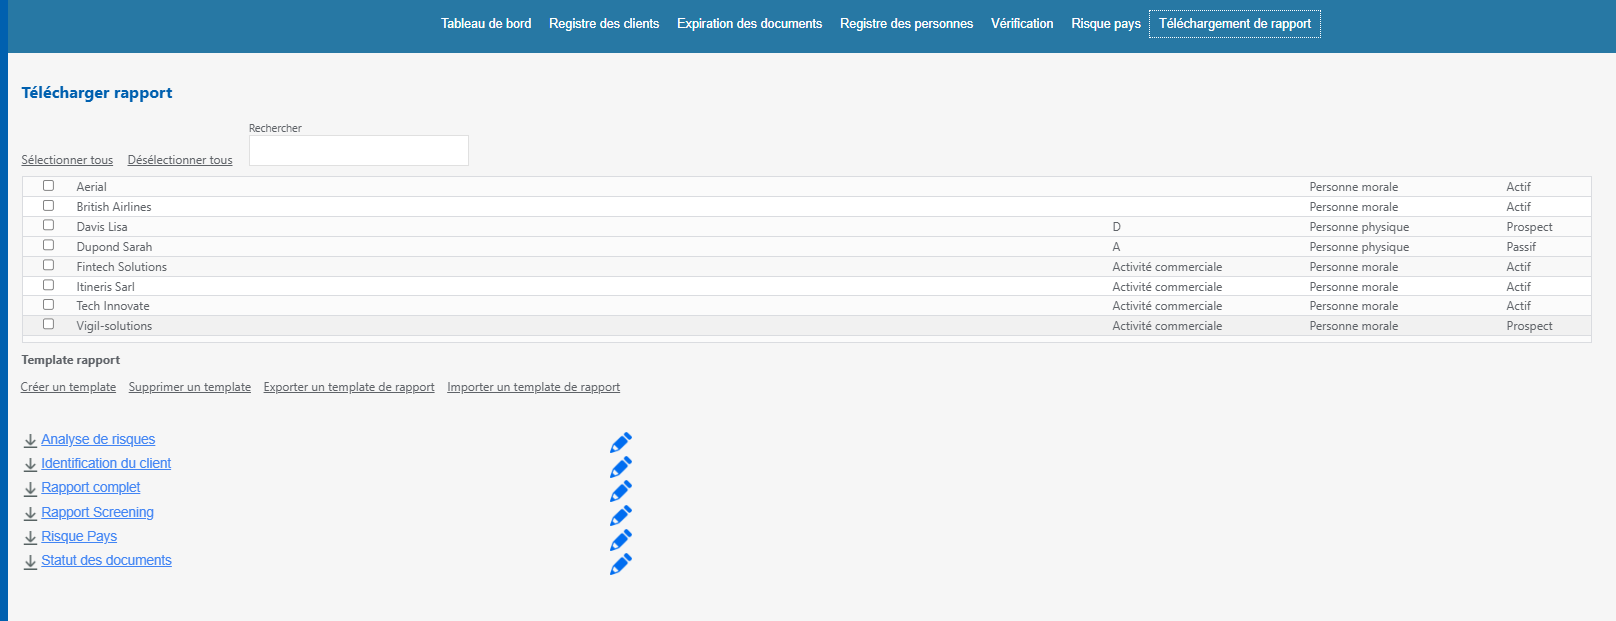The image size is (1616, 621).
Task: Download Identification du client report
Action: click(106, 463)
